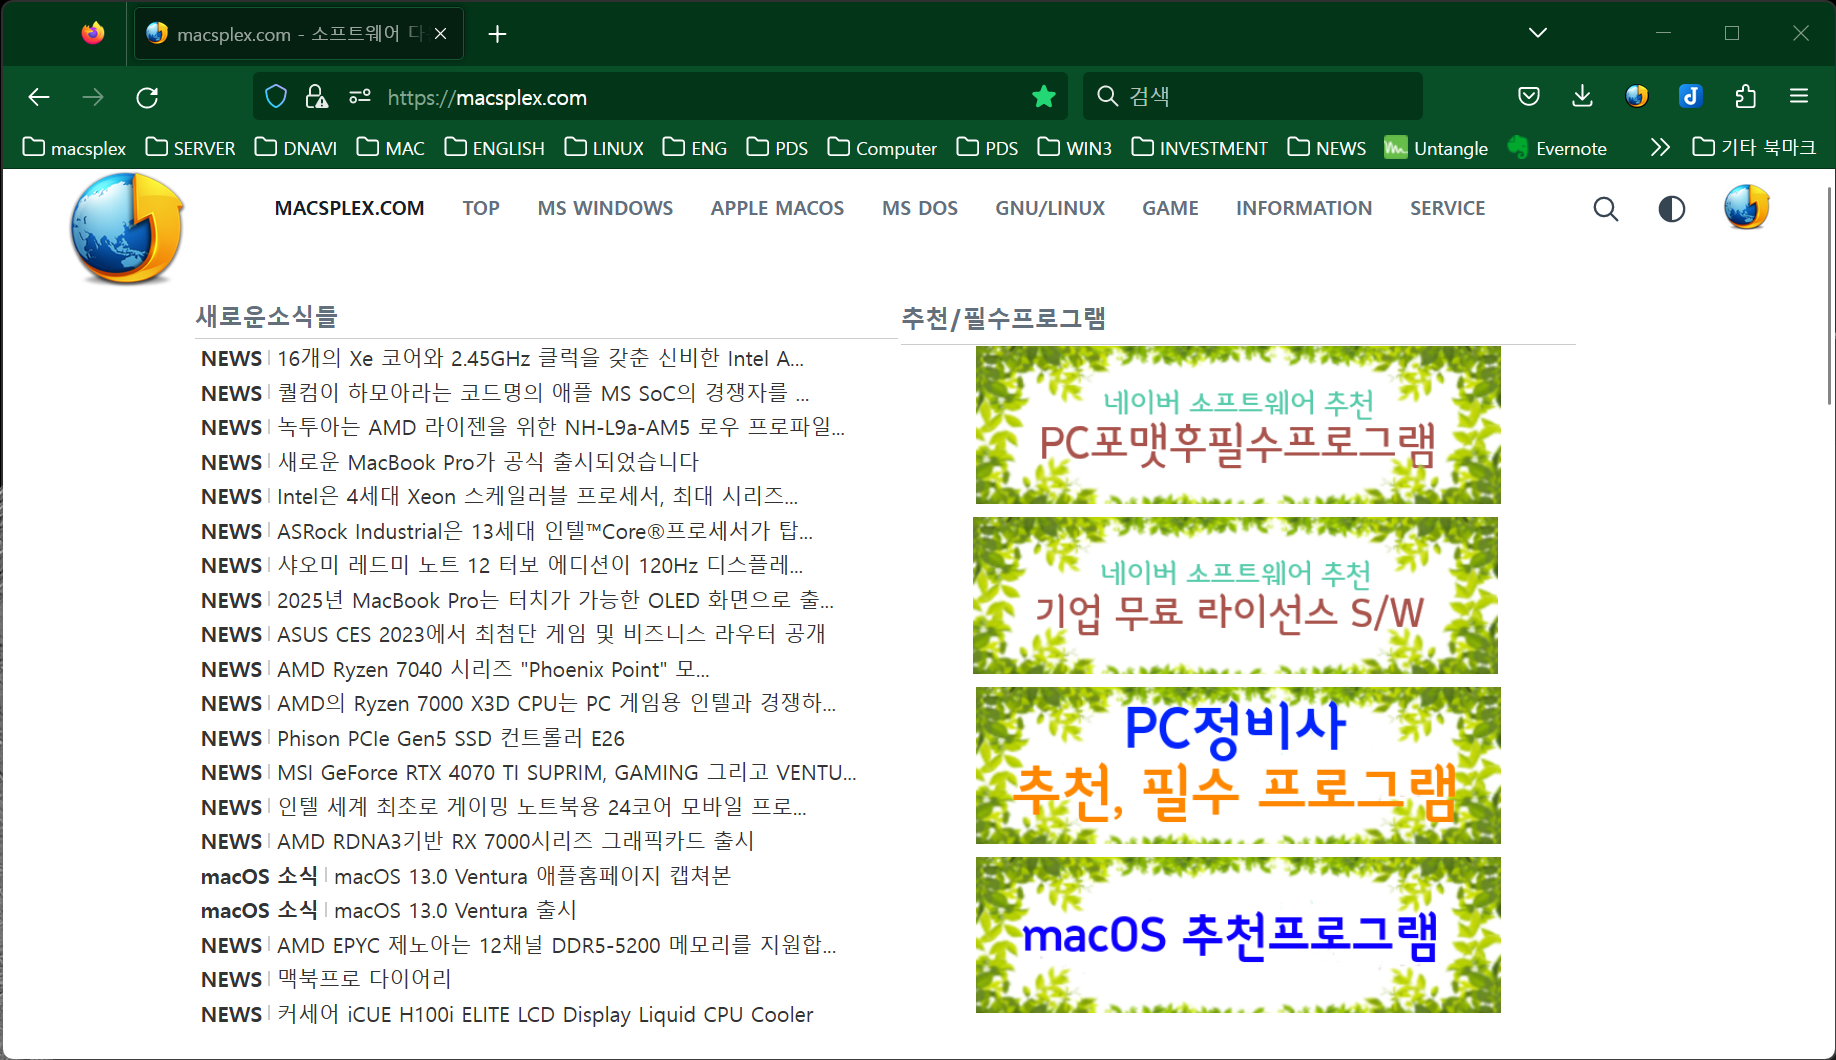Open the ENGLISH bookmark folder
Screen dimensions: 1836x1060
pyautogui.click(x=495, y=148)
